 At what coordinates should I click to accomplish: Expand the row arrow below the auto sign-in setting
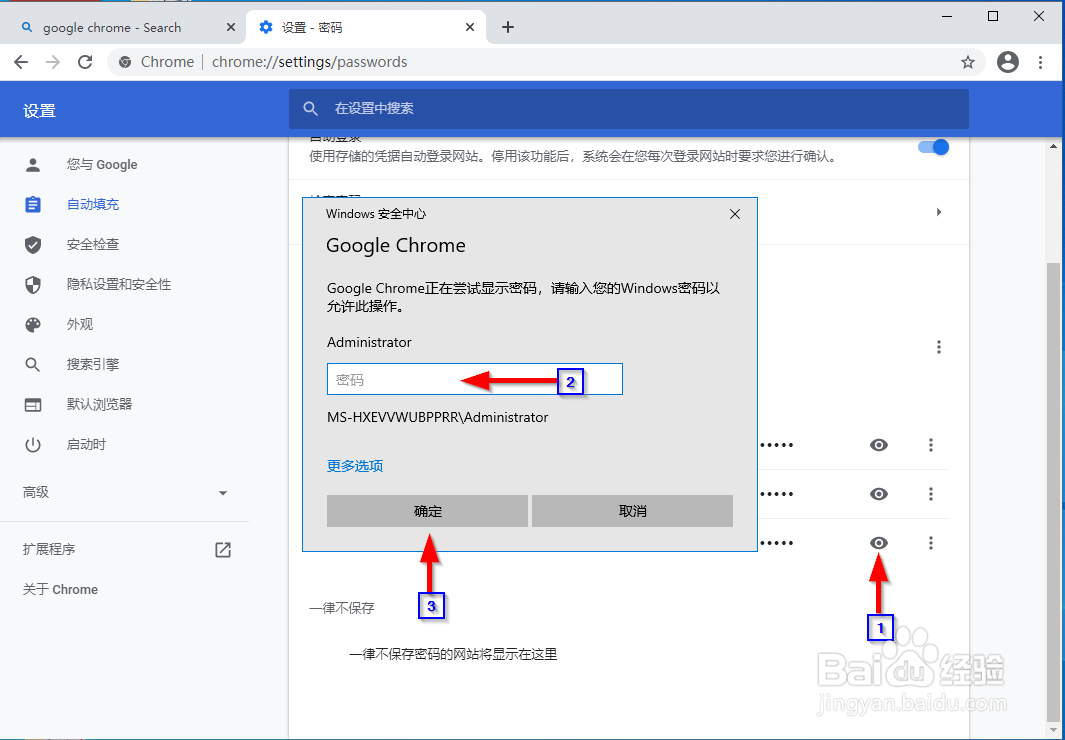pyautogui.click(x=939, y=212)
